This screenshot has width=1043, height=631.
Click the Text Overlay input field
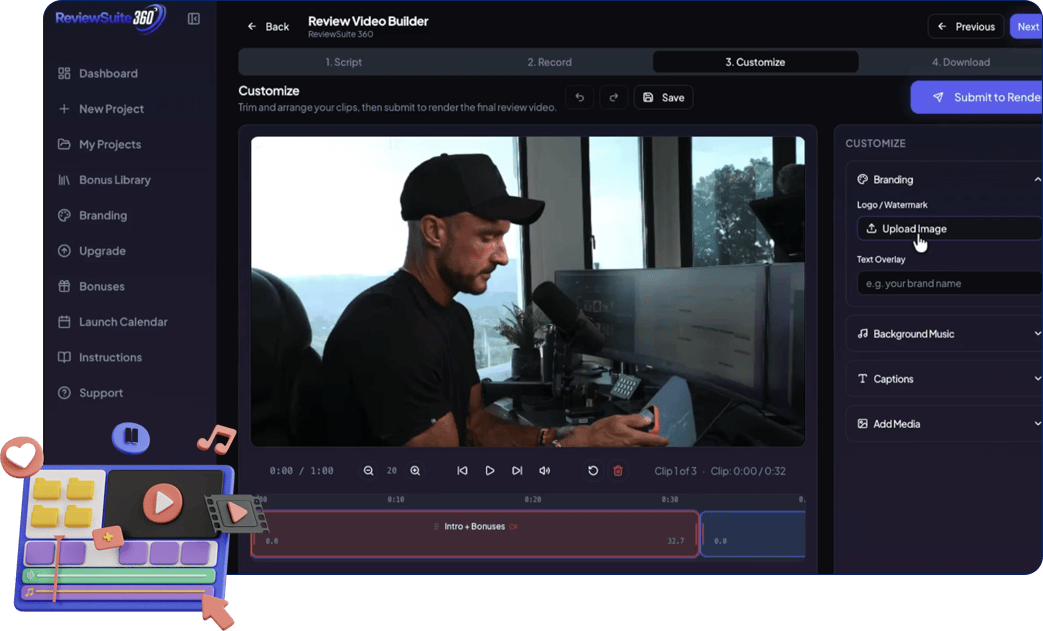(x=948, y=283)
